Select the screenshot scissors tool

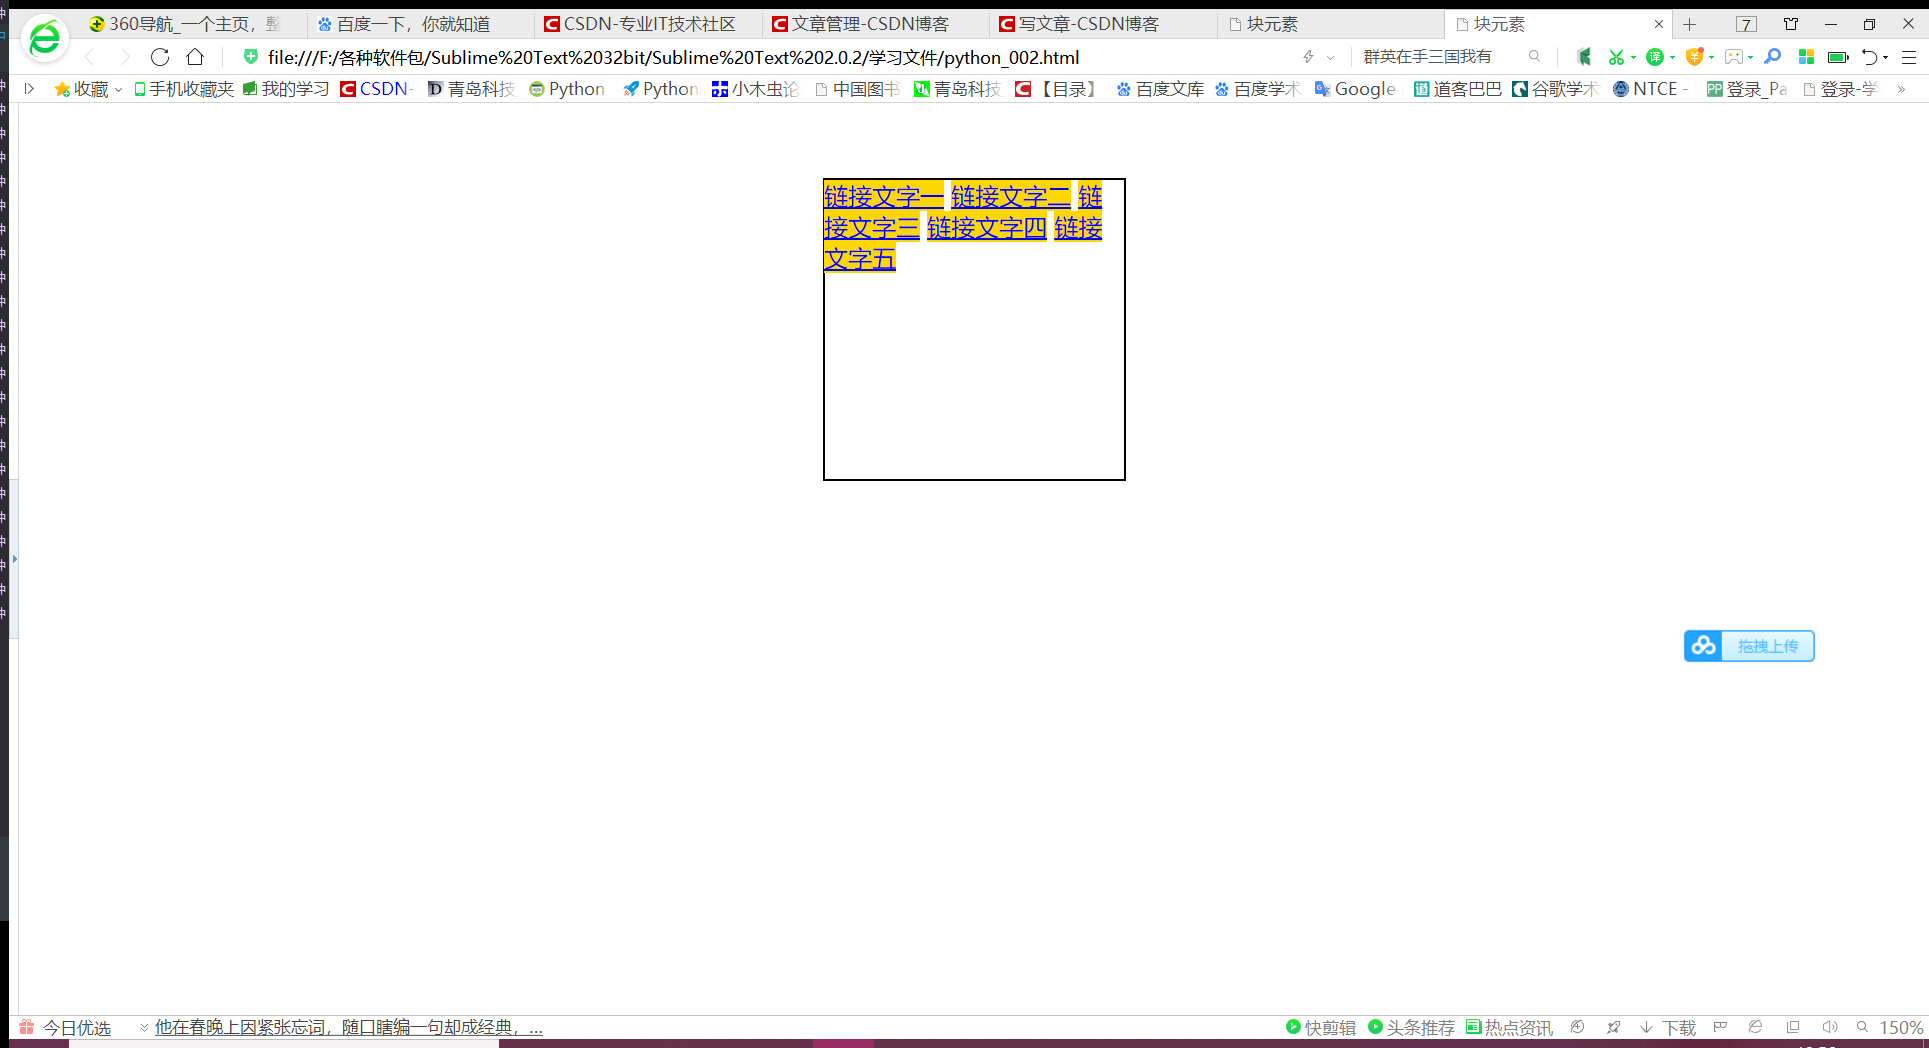pos(1617,58)
